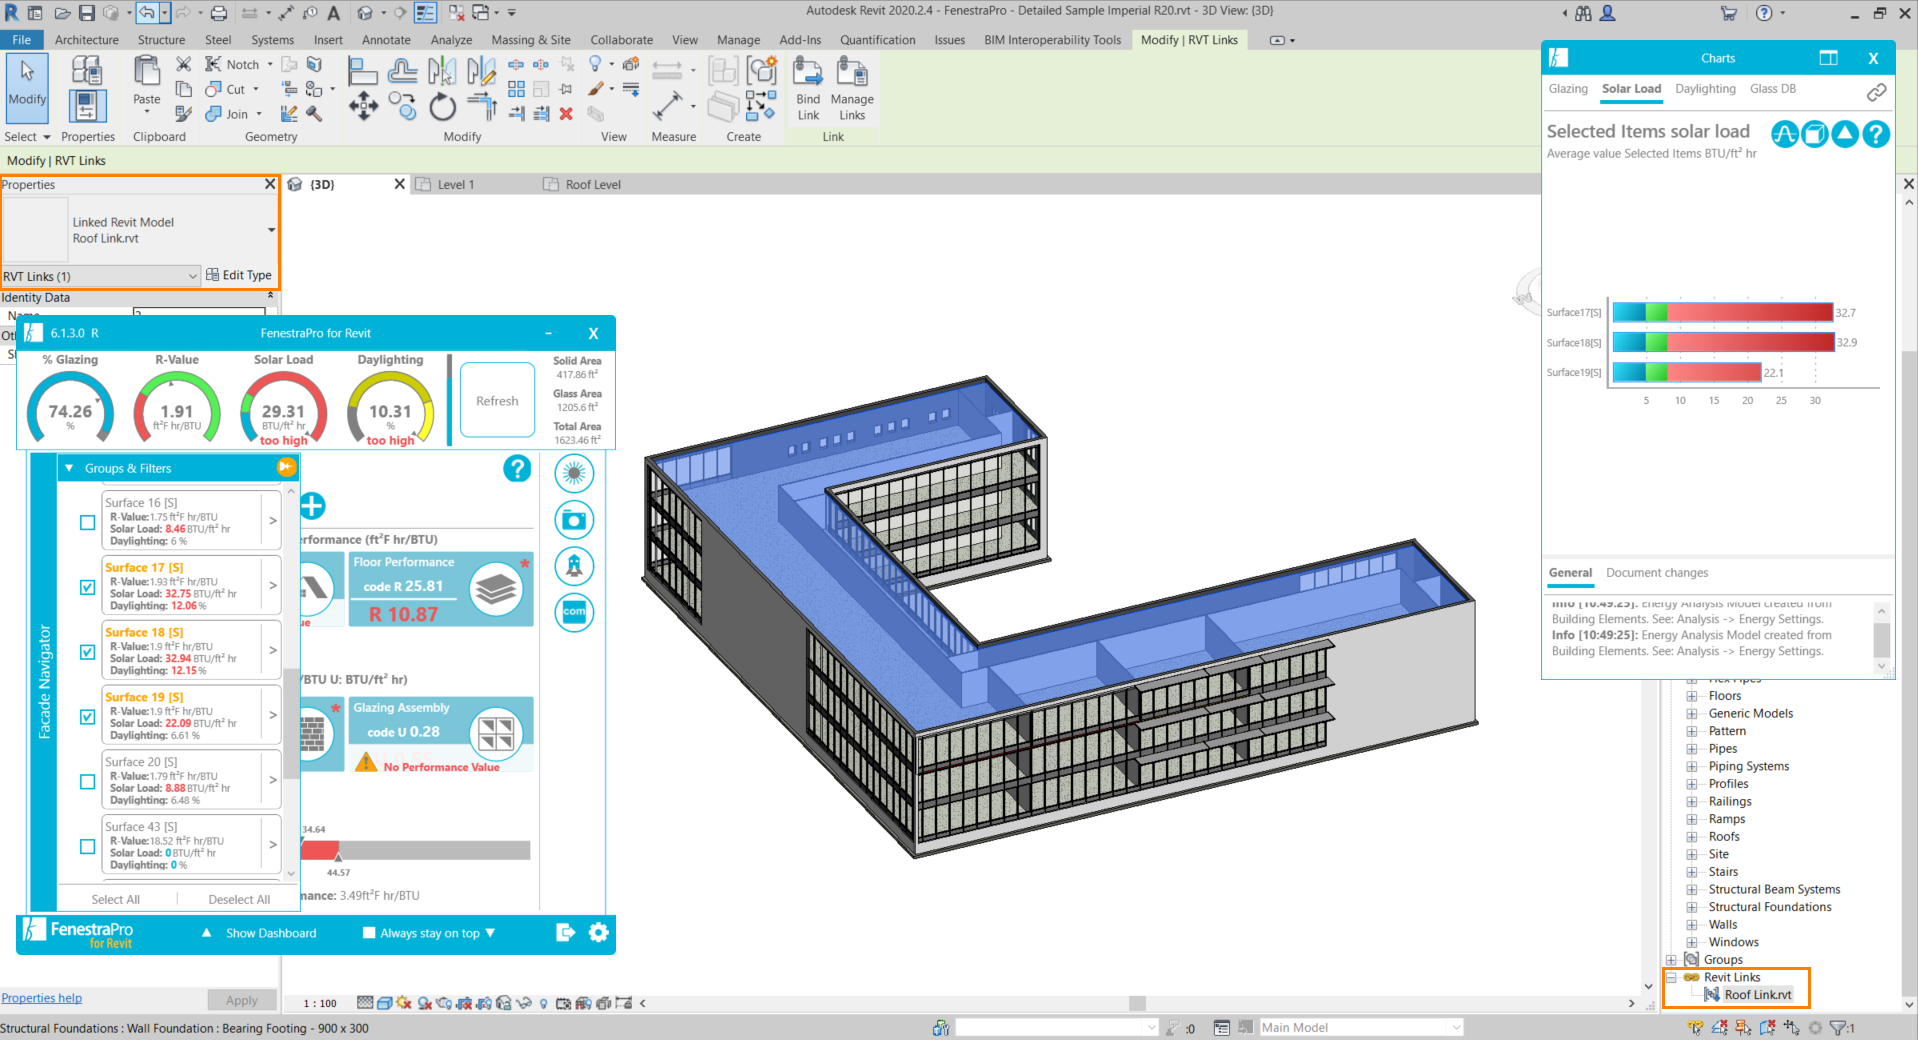
Task: Open Manage Links from the ribbon
Action: [852, 88]
